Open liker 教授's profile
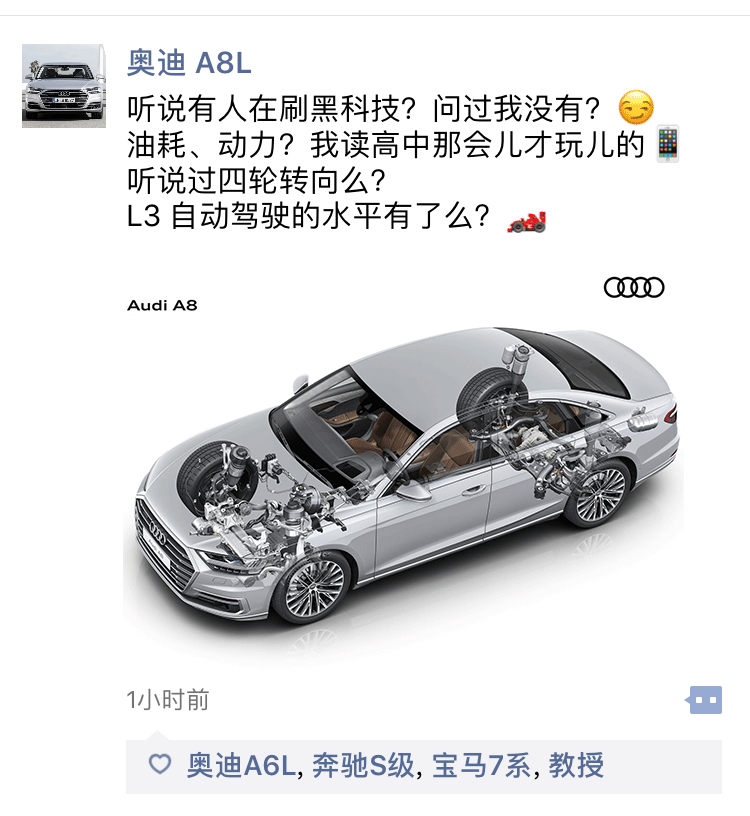Image resolution: width=750 pixels, height=816 pixels. (576, 765)
